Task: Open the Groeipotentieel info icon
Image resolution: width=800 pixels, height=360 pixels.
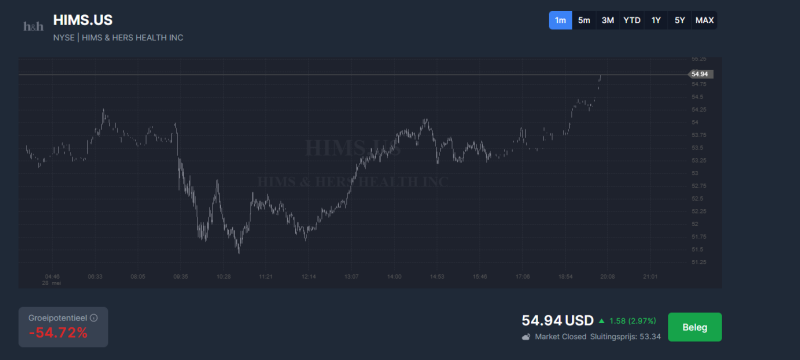Action: pyautogui.click(x=94, y=318)
